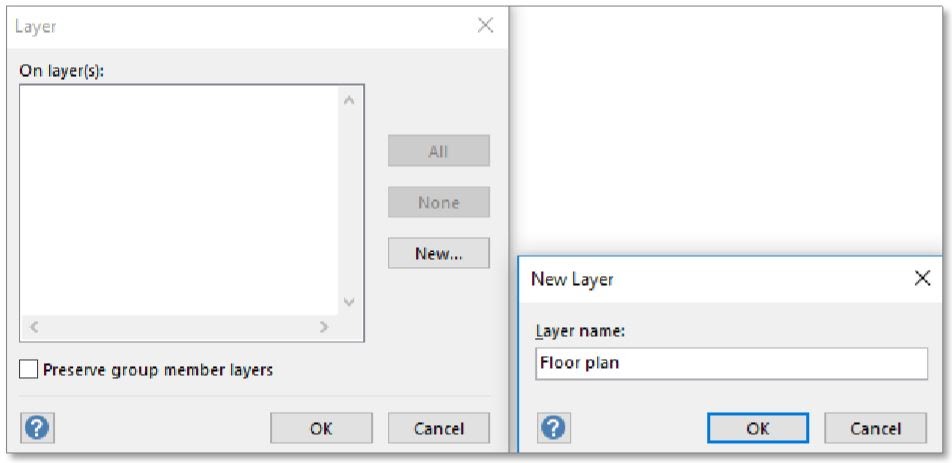Click Cancel in the Layer dialog
Screen dimensions: 952x463
pos(439,428)
